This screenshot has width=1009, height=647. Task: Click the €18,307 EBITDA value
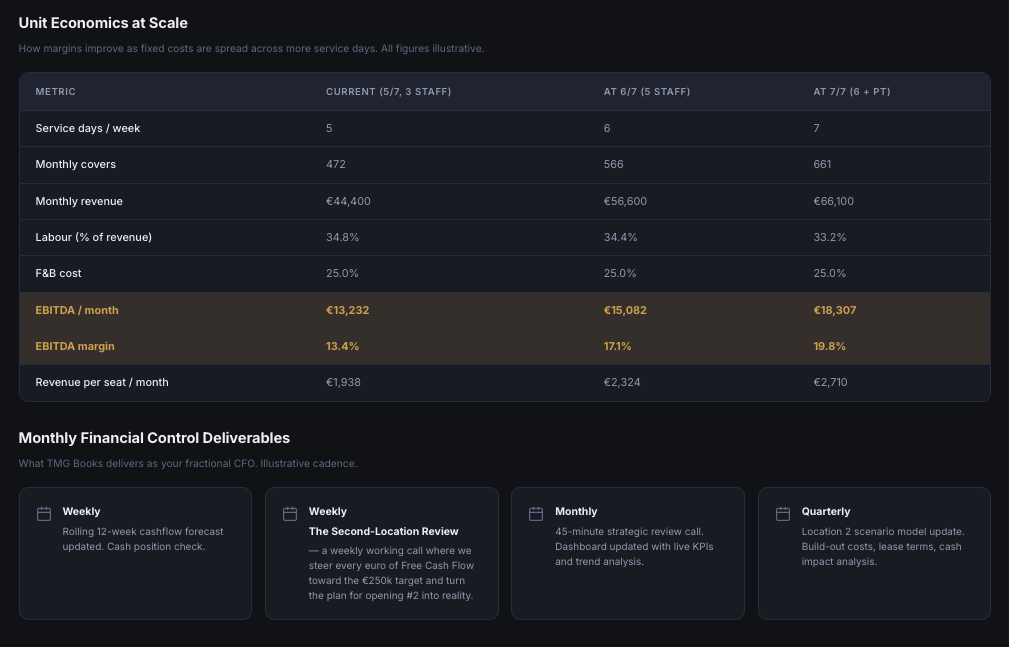pos(835,310)
